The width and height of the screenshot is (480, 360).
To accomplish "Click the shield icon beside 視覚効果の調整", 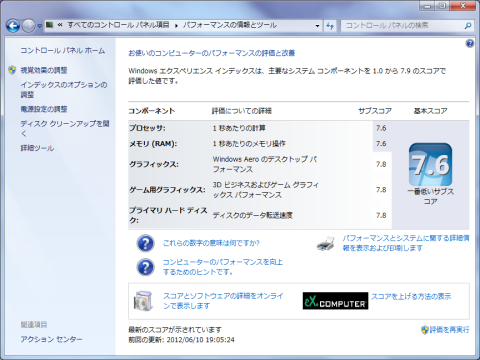I will tap(12, 70).
